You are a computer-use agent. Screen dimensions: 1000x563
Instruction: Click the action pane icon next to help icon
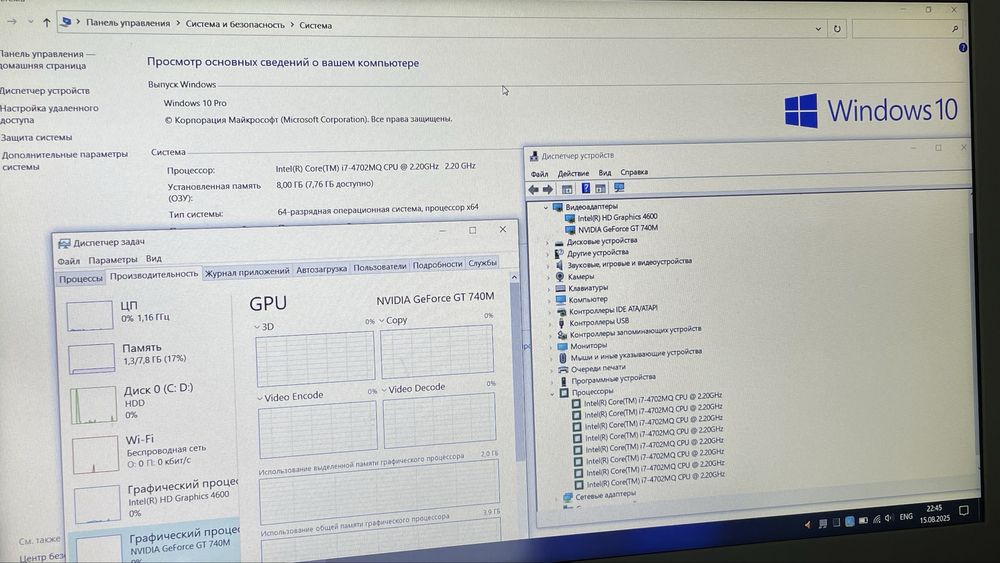tap(600, 189)
